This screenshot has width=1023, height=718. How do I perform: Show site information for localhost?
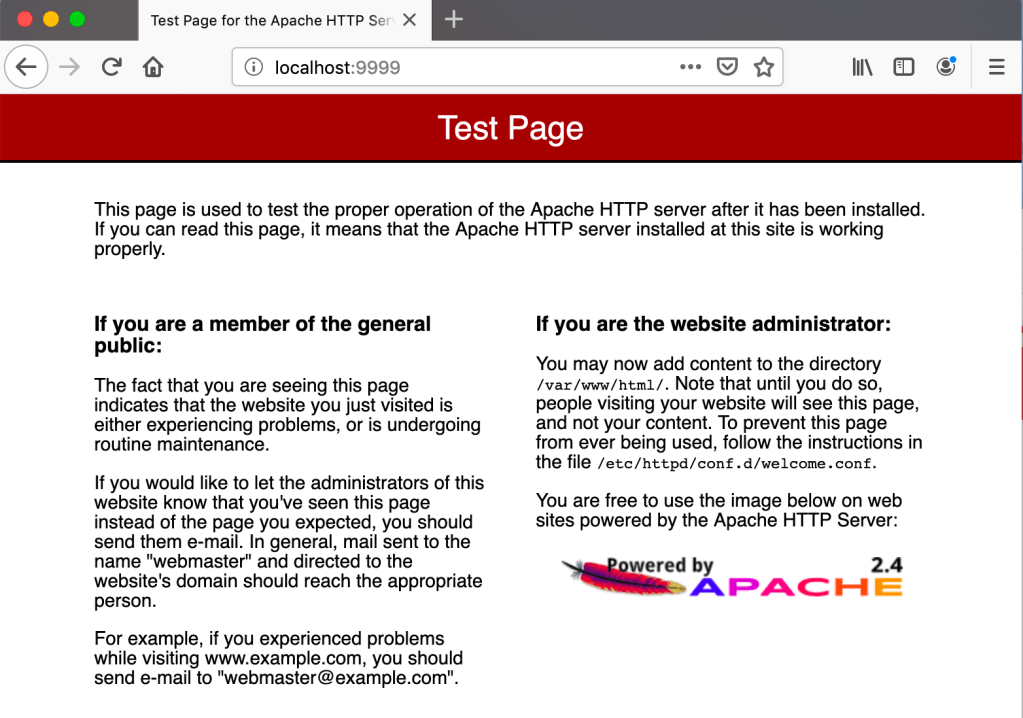pyautogui.click(x=254, y=67)
